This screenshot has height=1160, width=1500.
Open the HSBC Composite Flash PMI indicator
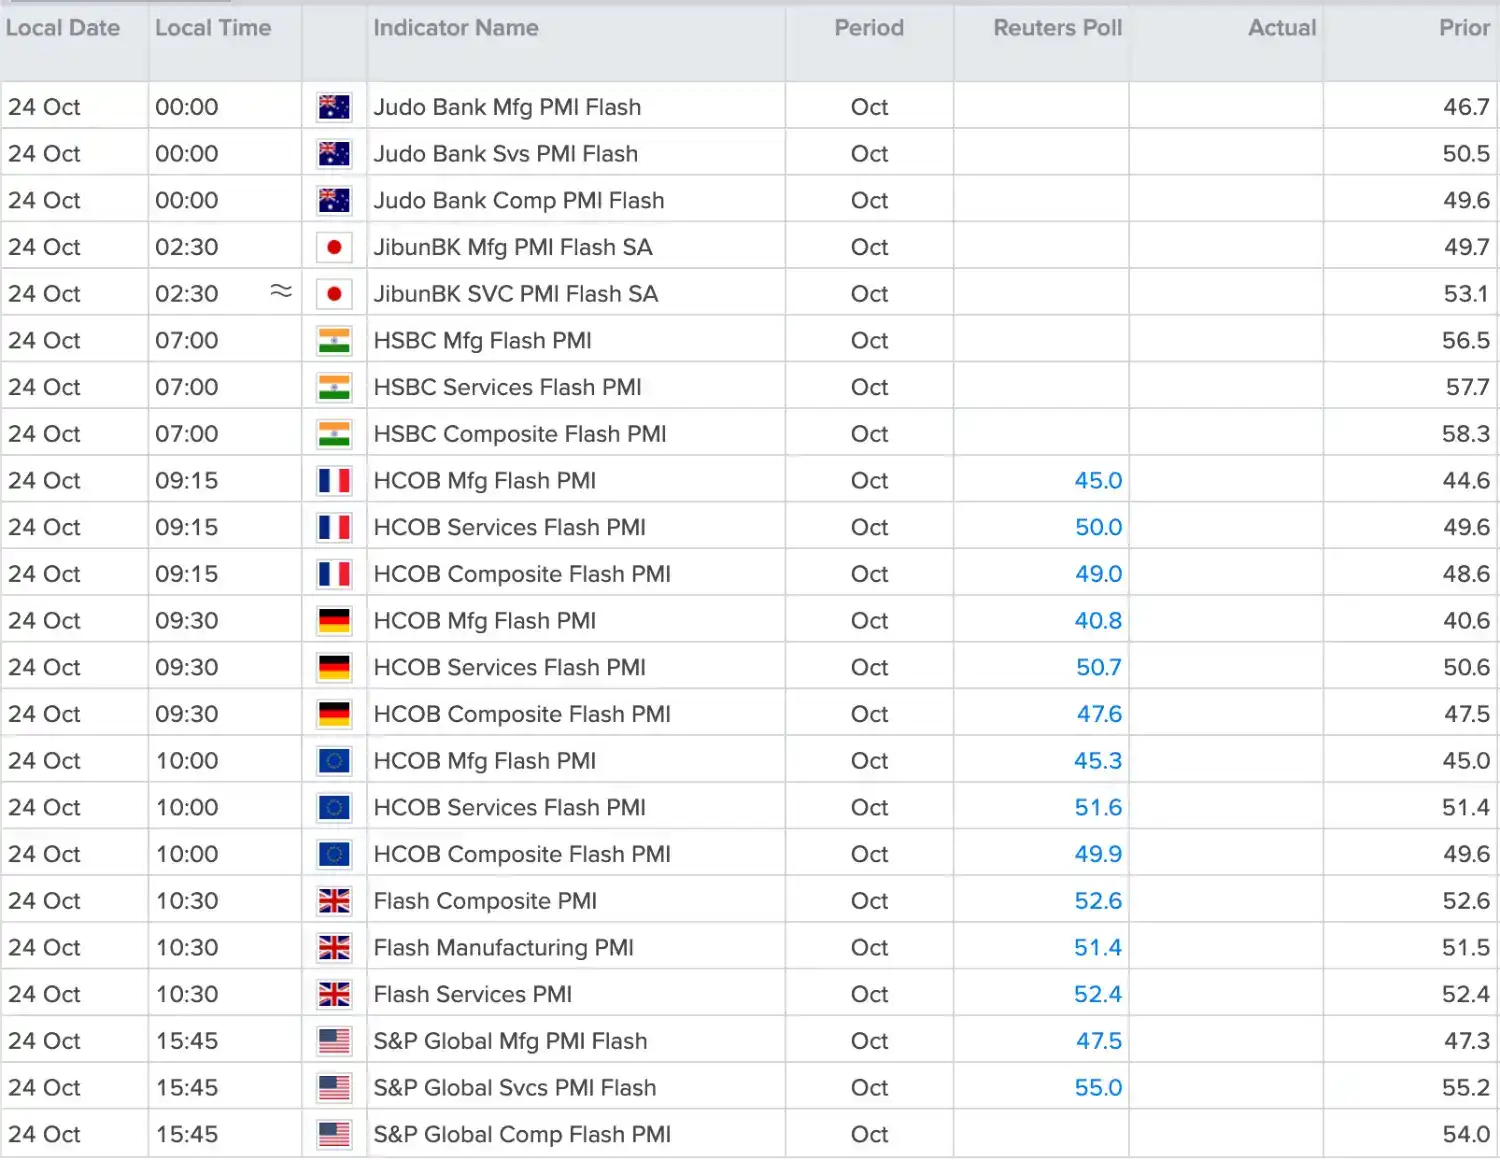tap(520, 434)
